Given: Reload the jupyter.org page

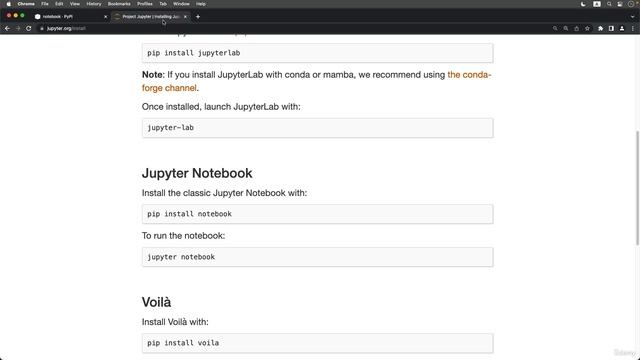Looking at the screenshot, I should pos(29,29).
